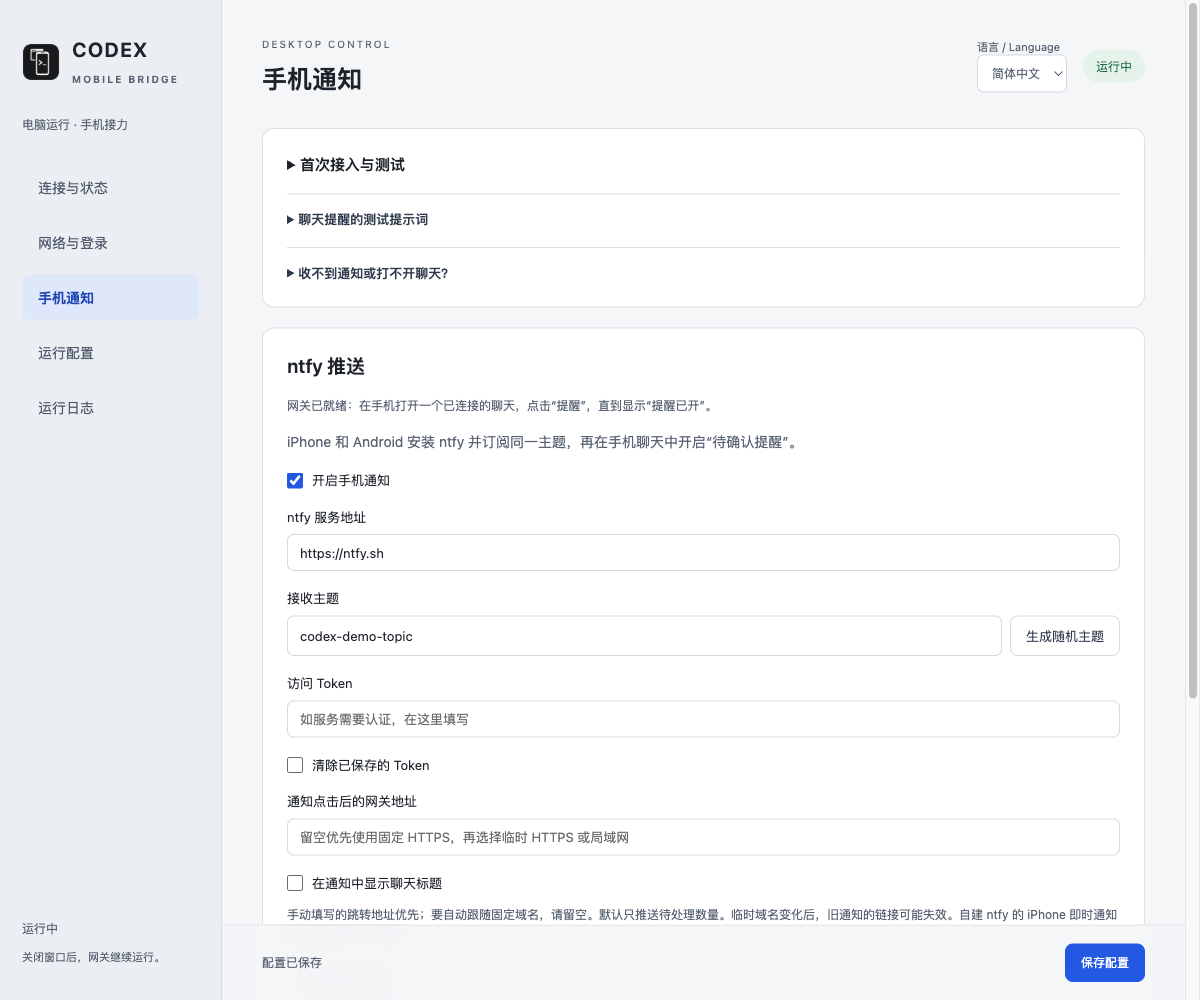Viewport: 1200px width, 1000px height.
Task: Uncheck the 开启手机通知 checkbox
Action: coord(295,480)
